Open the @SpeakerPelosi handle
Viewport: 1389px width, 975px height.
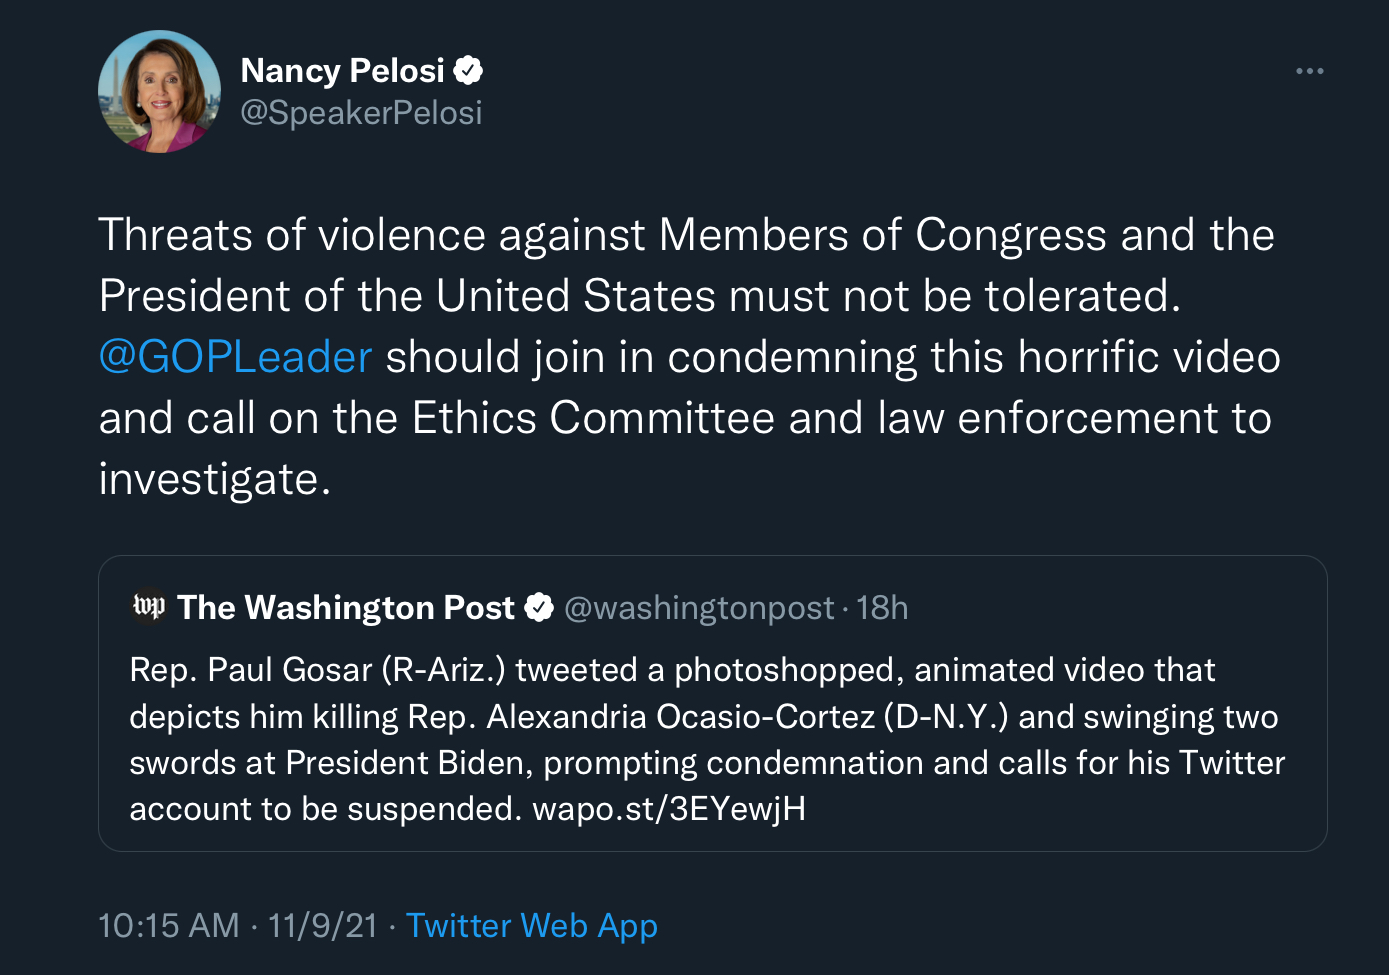pos(362,113)
